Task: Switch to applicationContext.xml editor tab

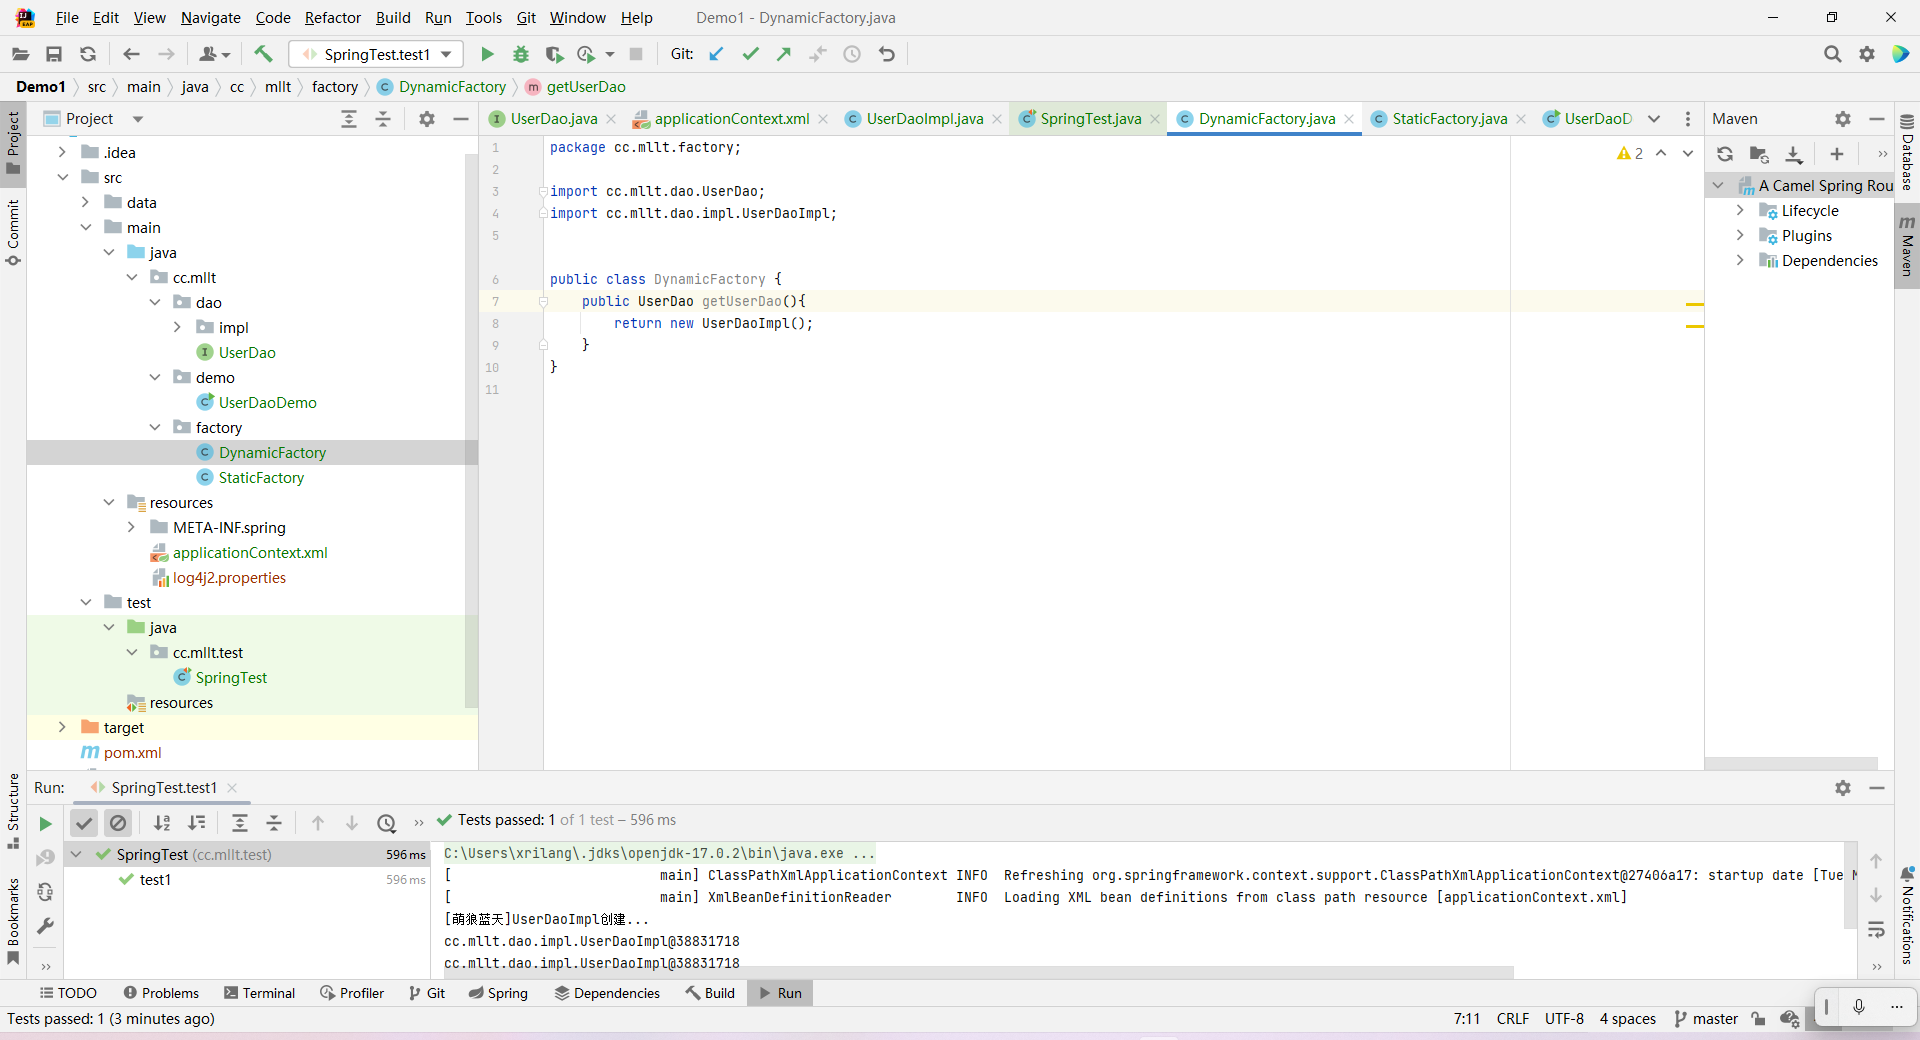Action: [731, 119]
